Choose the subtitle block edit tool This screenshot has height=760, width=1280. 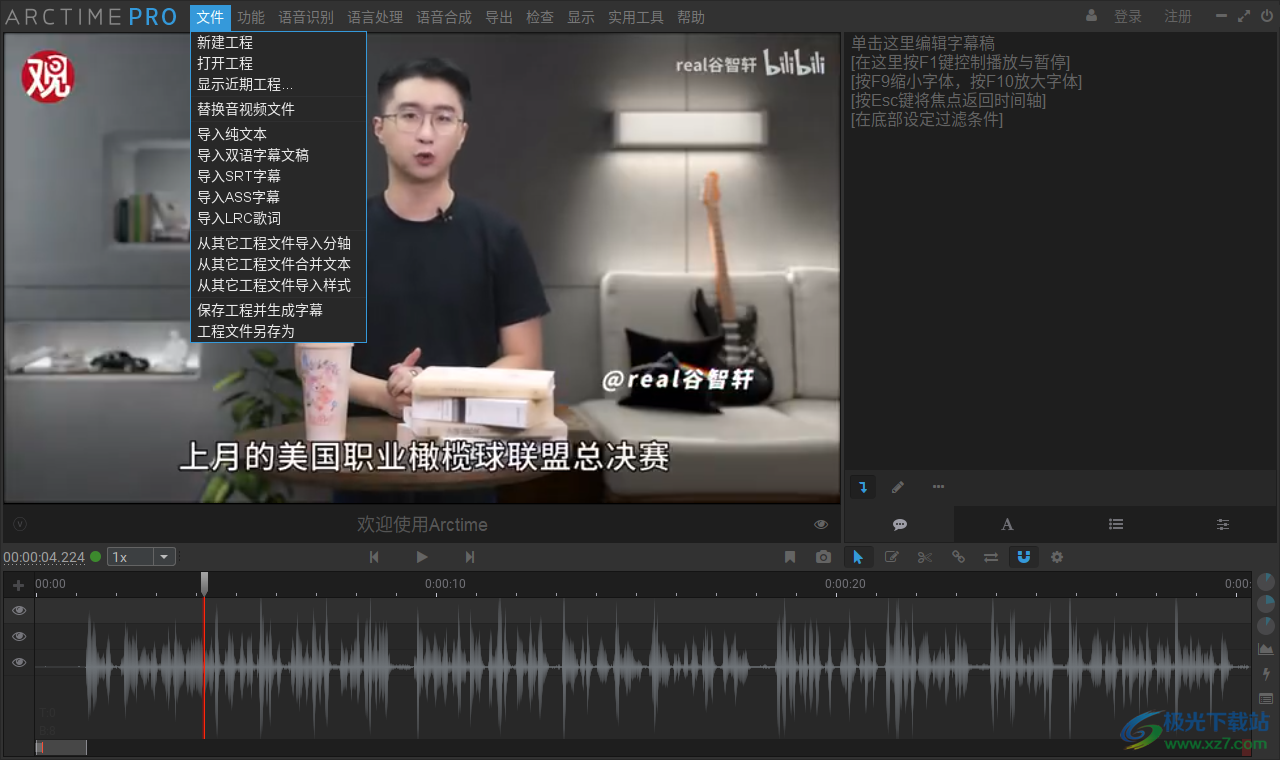(x=892, y=557)
